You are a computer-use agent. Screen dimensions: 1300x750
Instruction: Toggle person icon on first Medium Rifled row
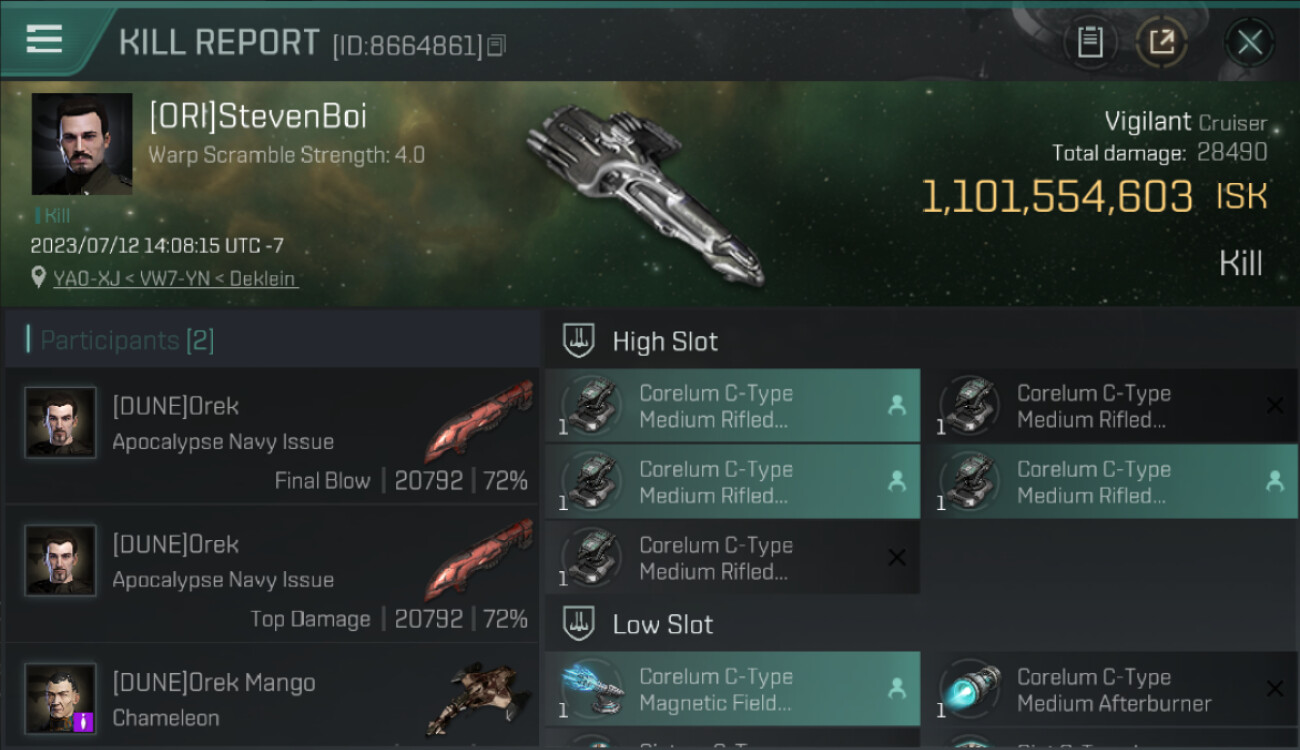[x=897, y=405]
